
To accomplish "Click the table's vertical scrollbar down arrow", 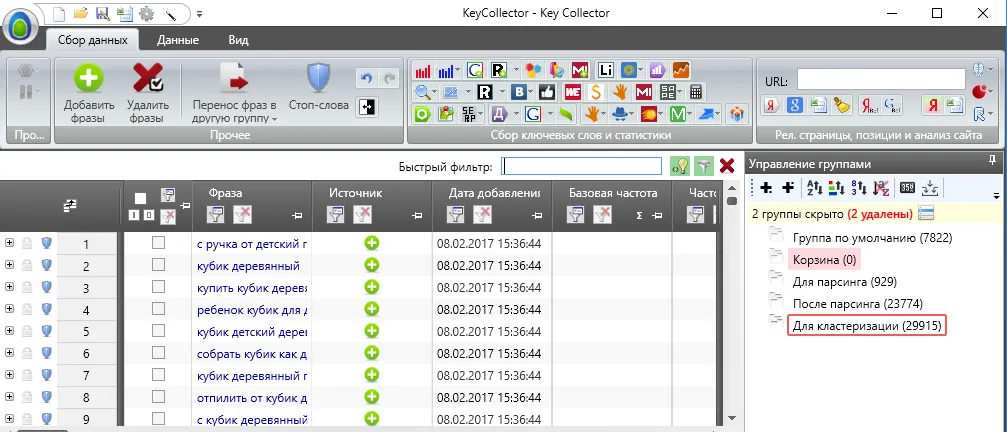I will [x=731, y=418].
